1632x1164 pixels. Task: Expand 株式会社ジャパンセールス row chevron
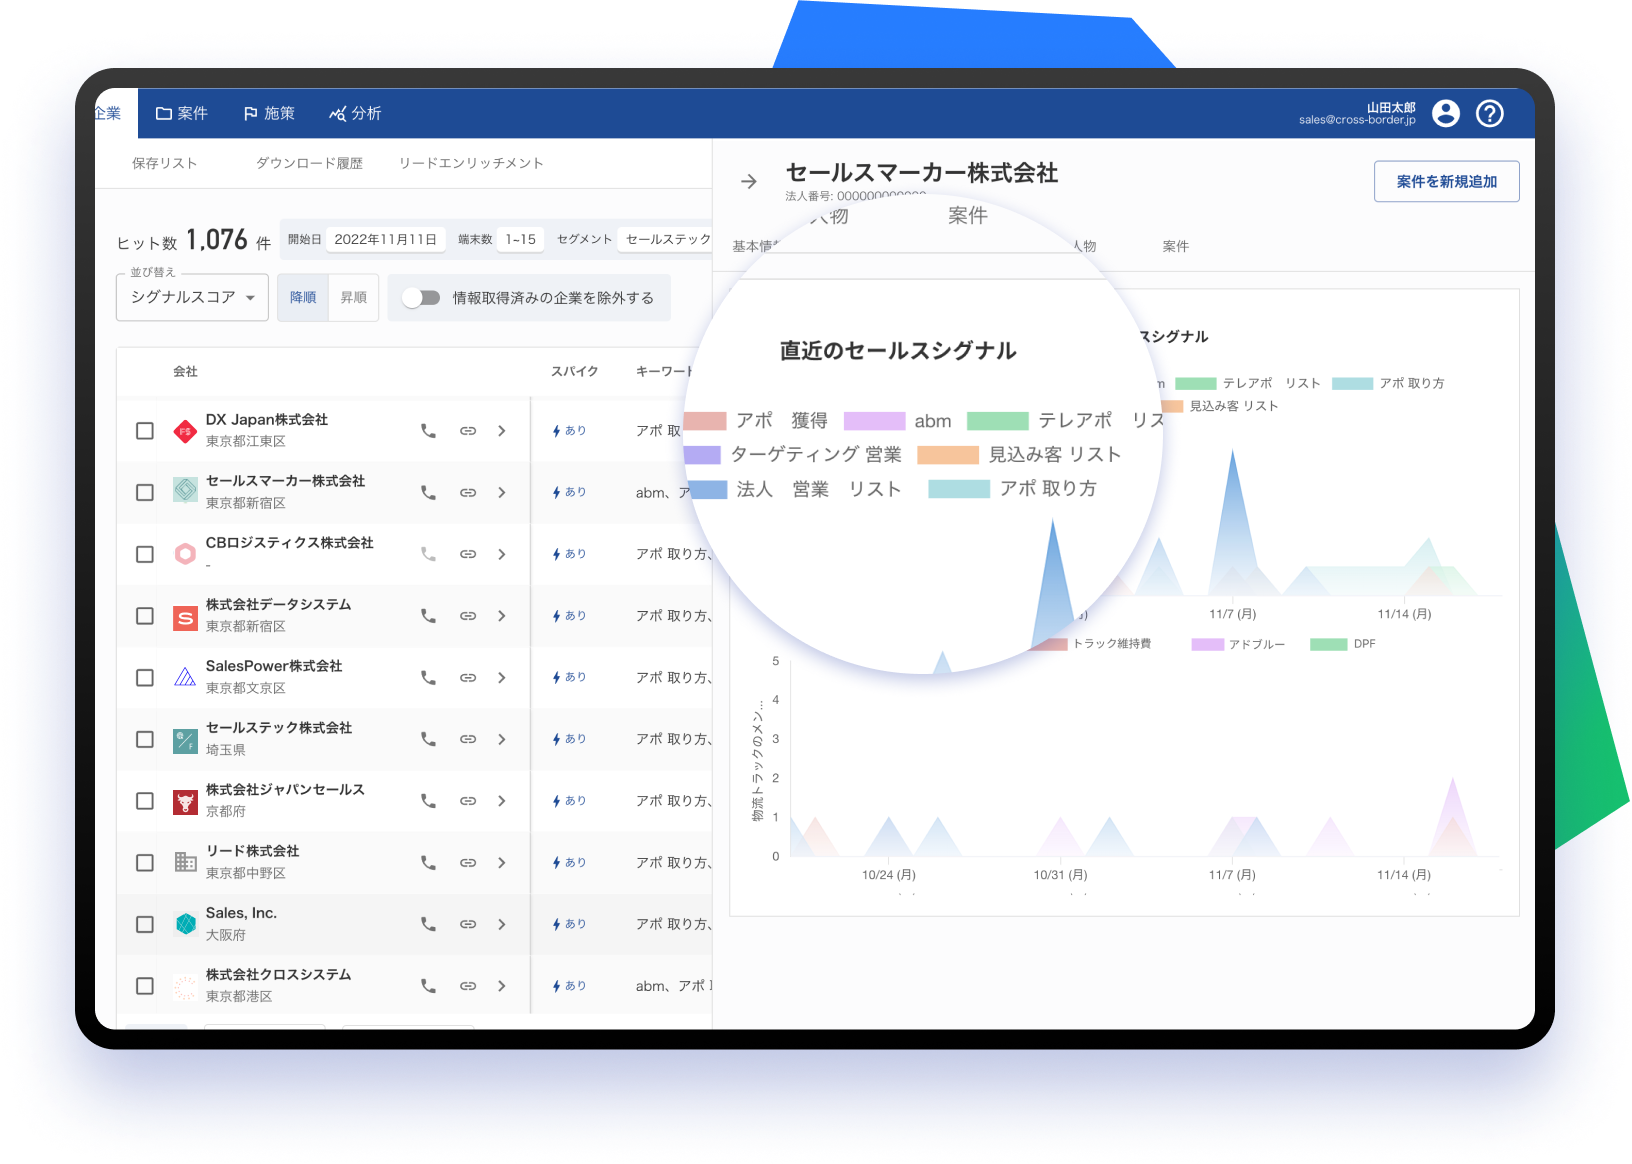tap(502, 801)
